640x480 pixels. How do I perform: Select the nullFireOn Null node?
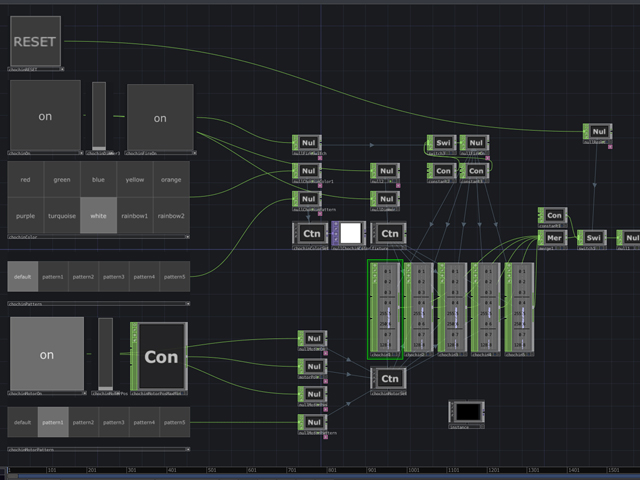point(474,143)
